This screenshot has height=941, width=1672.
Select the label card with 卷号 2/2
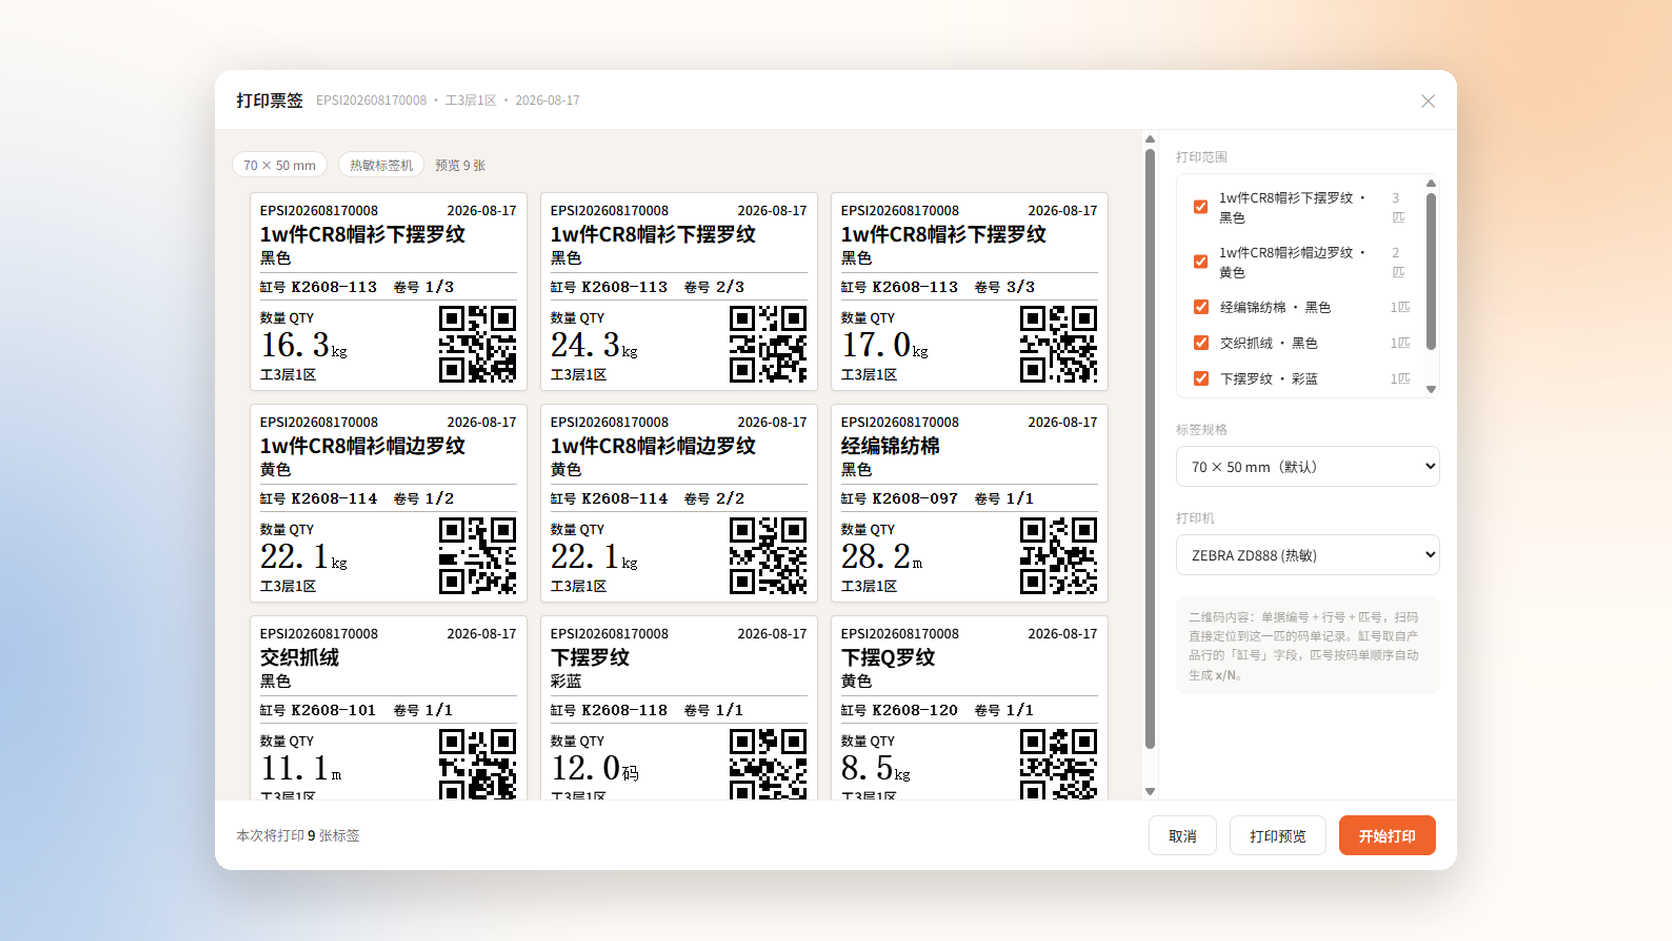[x=679, y=503]
